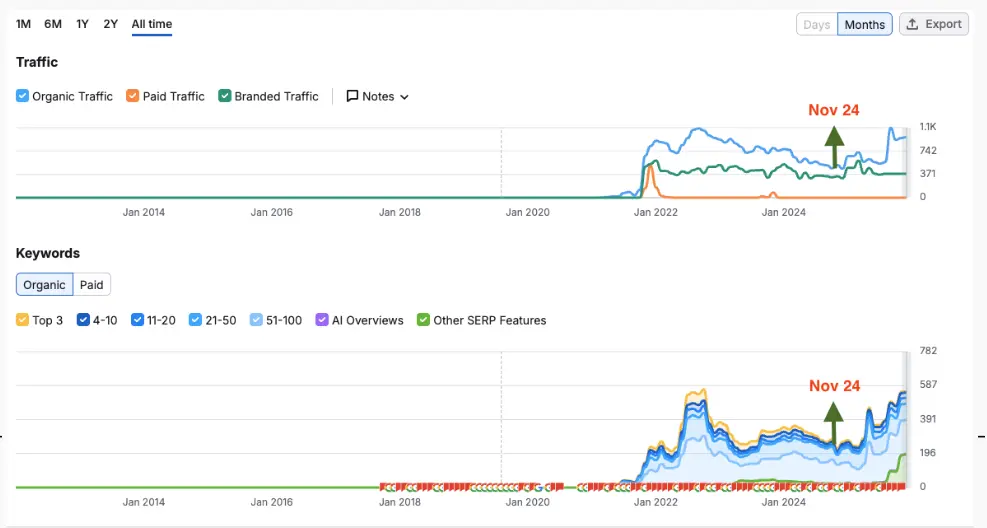Click the 1.1K axis value on Traffic chart
Image resolution: width=987 pixels, height=528 pixels.
(x=928, y=126)
